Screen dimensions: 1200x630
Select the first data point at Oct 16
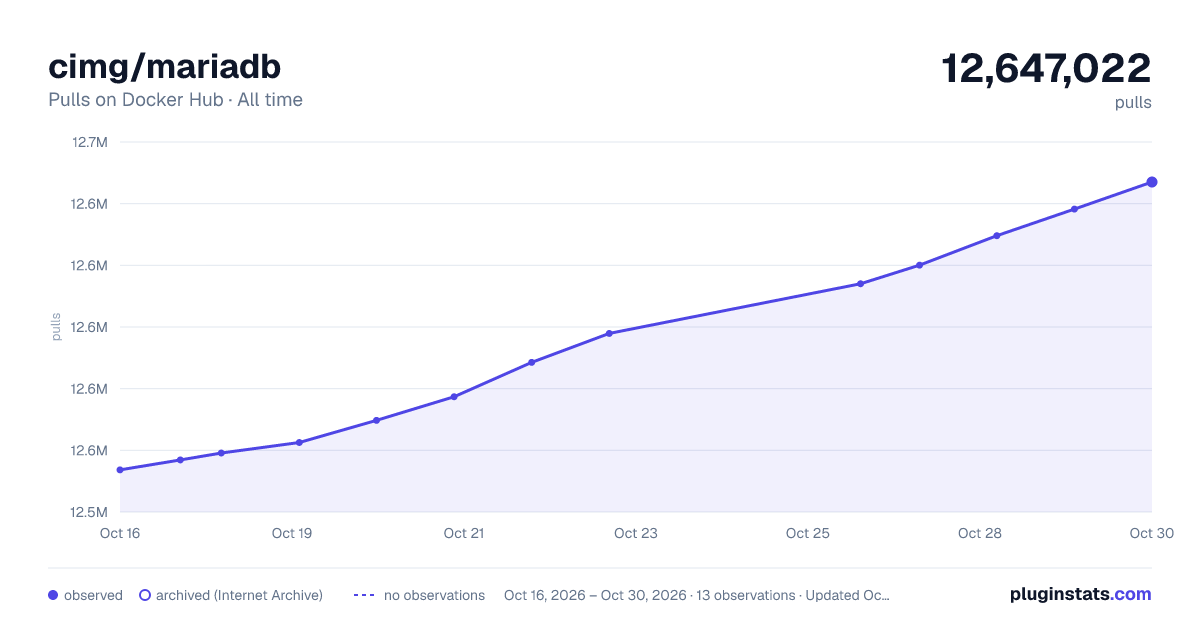(120, 470)
